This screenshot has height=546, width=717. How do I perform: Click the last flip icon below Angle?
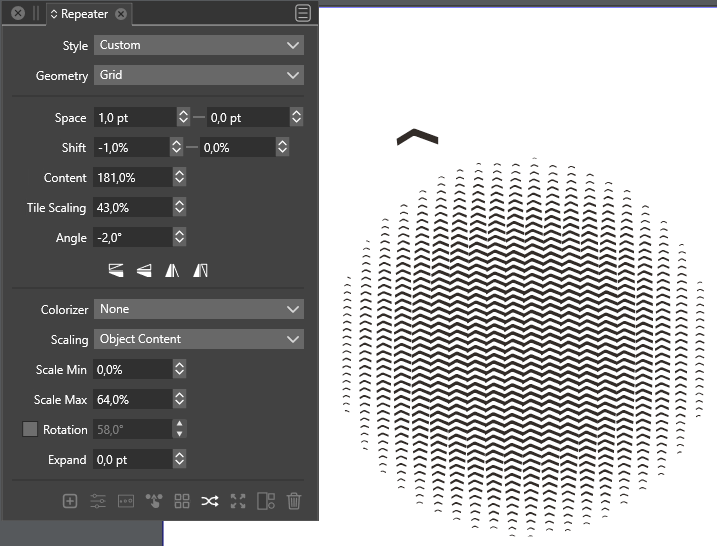200,269
